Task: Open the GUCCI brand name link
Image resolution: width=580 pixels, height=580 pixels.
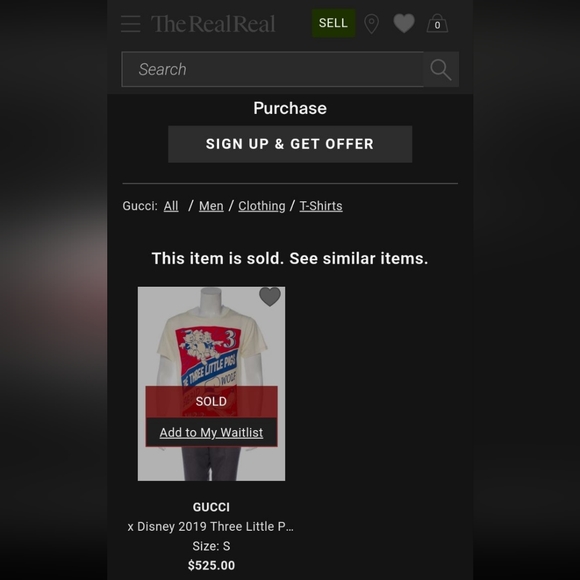Action: point(211,507)
